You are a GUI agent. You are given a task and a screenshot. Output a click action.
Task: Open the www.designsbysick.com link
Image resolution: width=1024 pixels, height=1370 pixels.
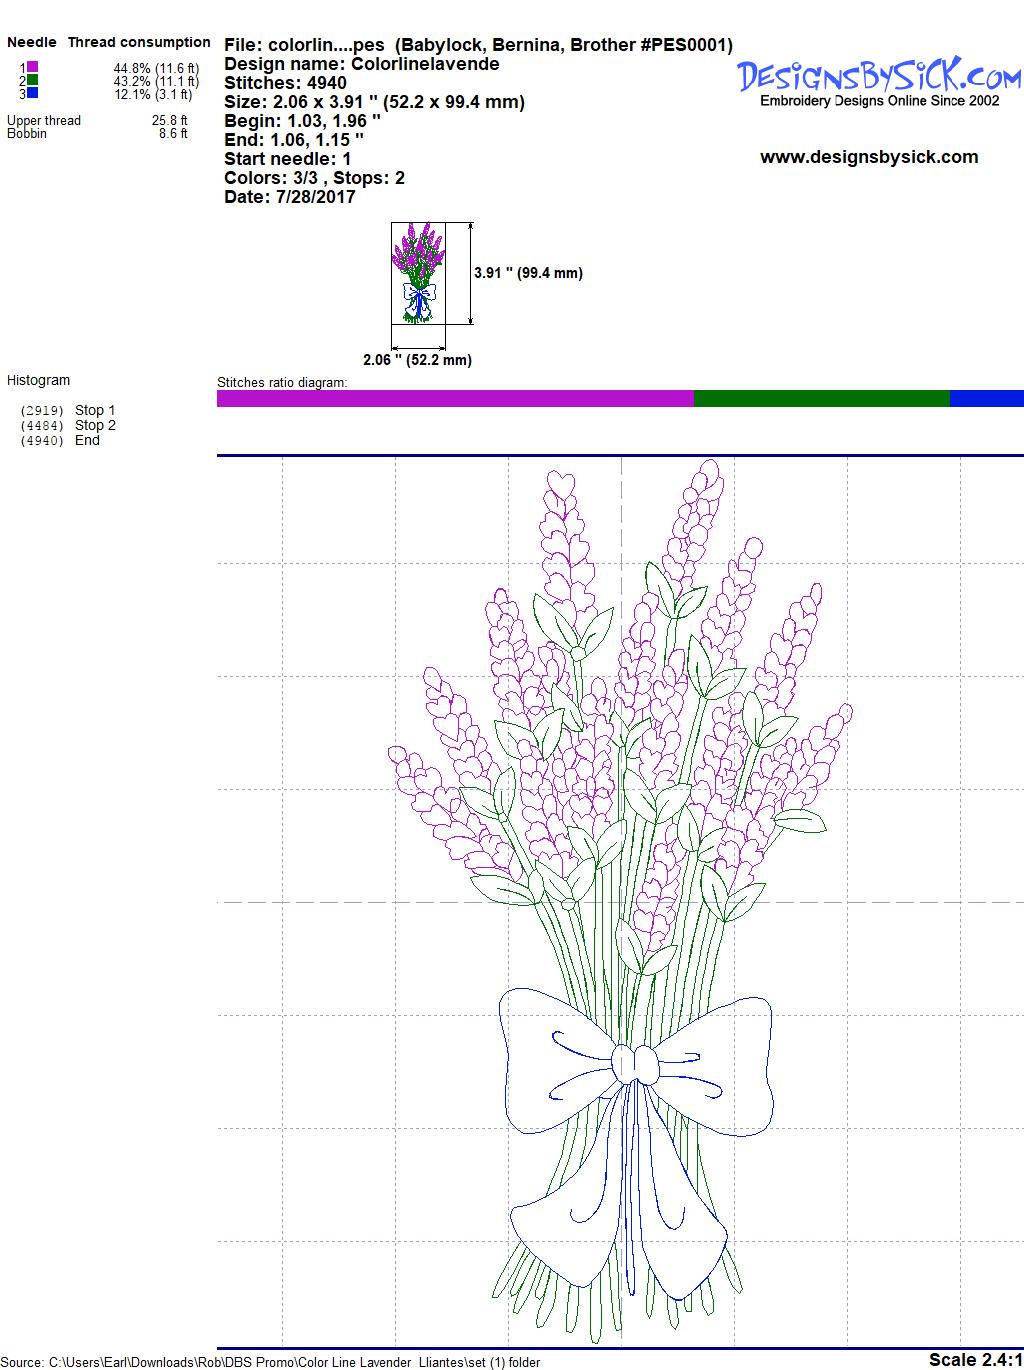point(869,157)
